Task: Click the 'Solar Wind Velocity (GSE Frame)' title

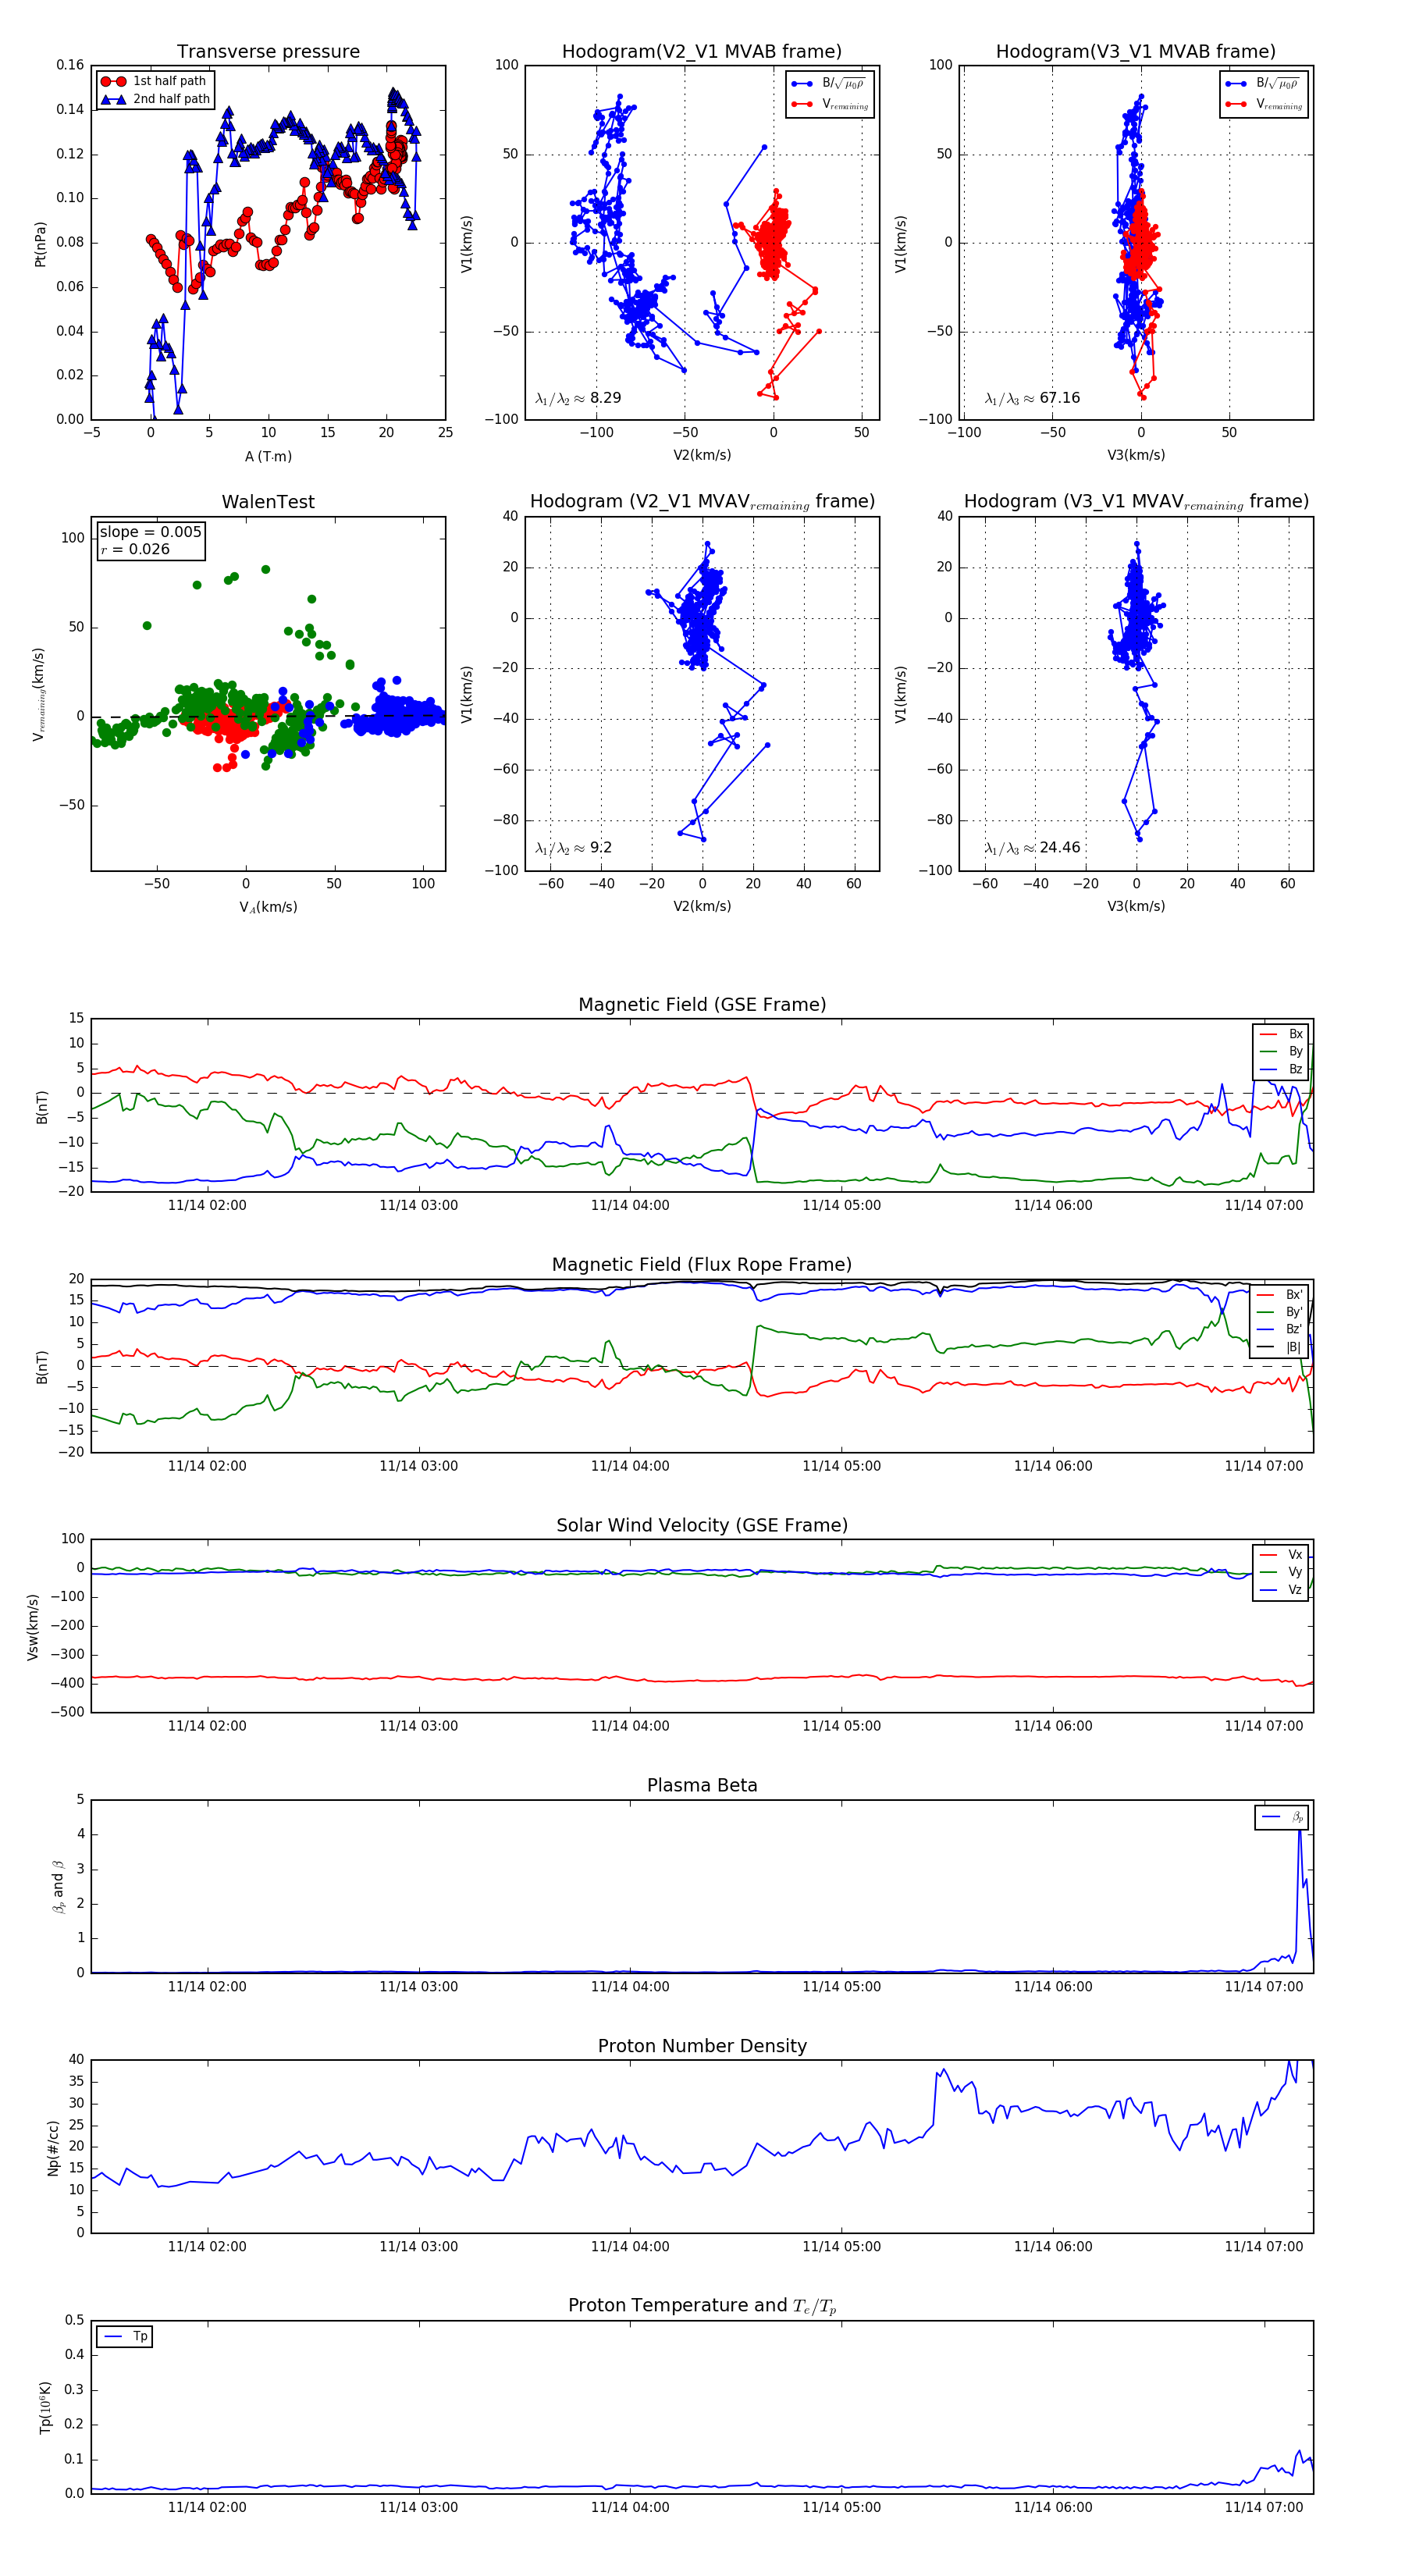Action: coord(702,1525)
